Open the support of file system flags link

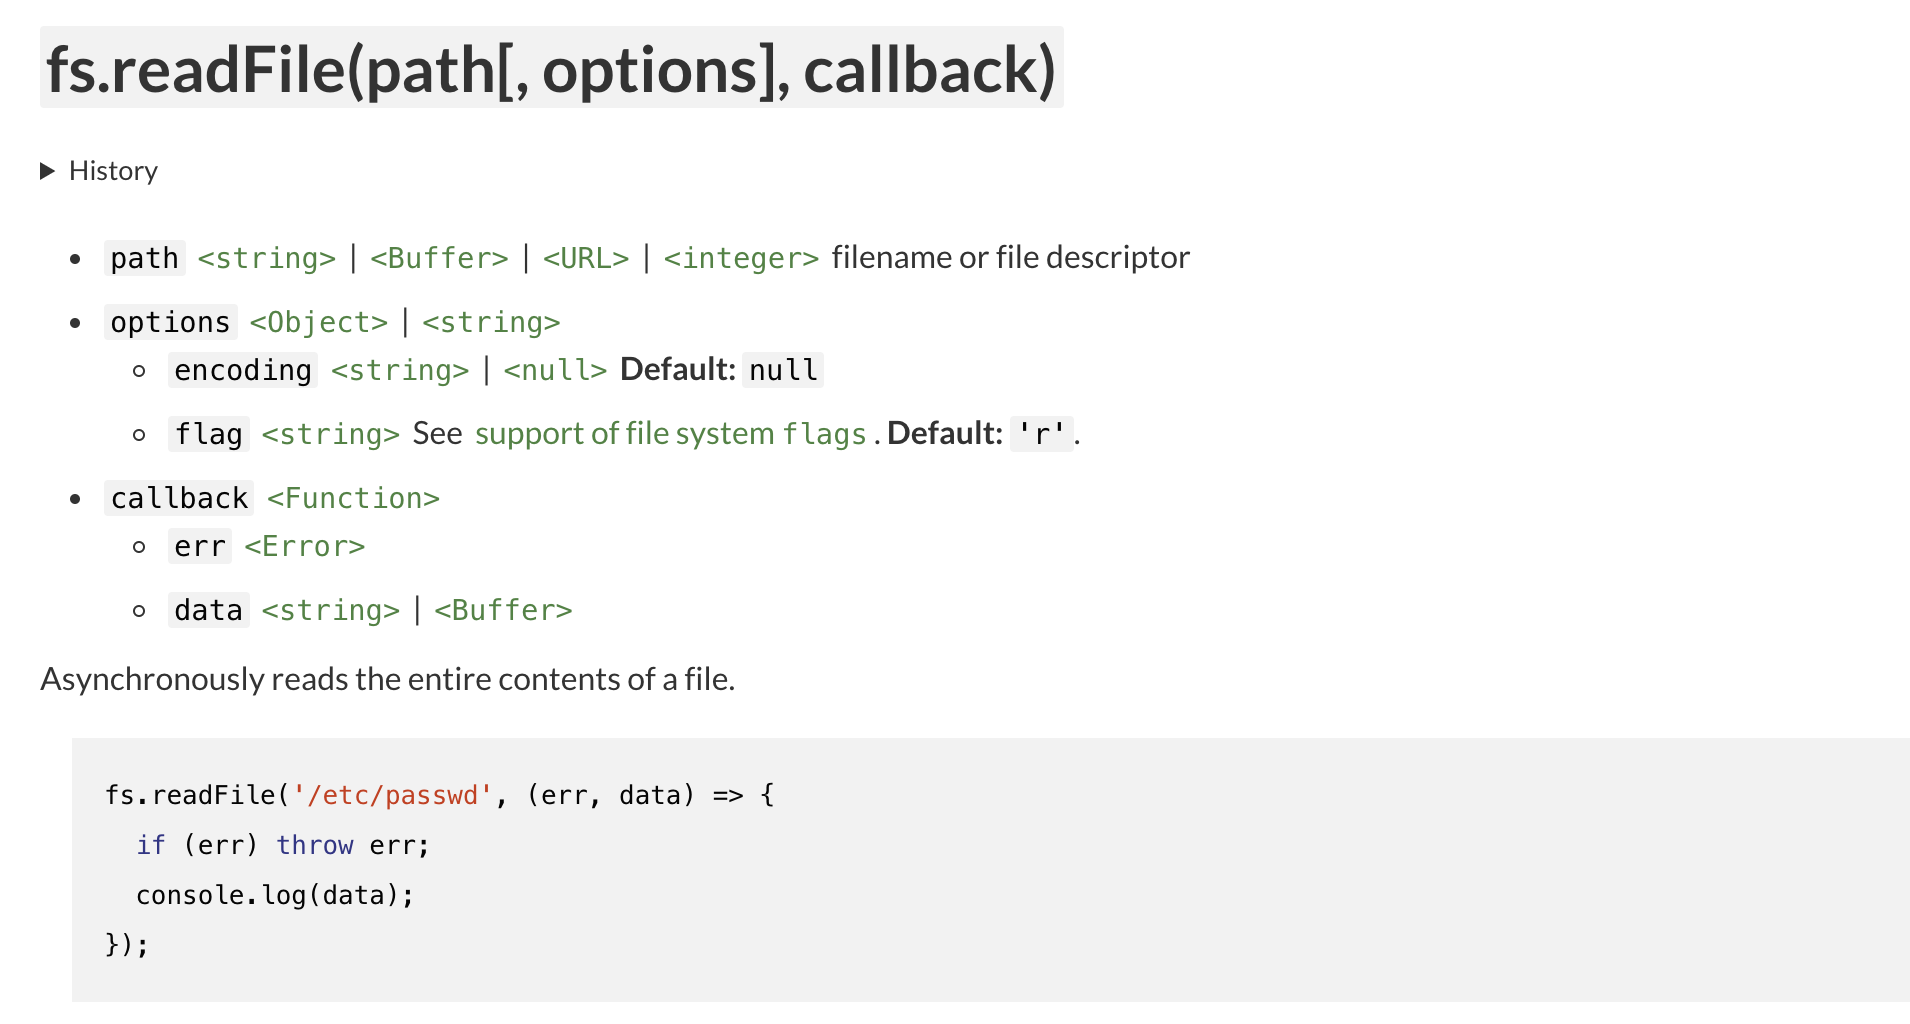671,434
